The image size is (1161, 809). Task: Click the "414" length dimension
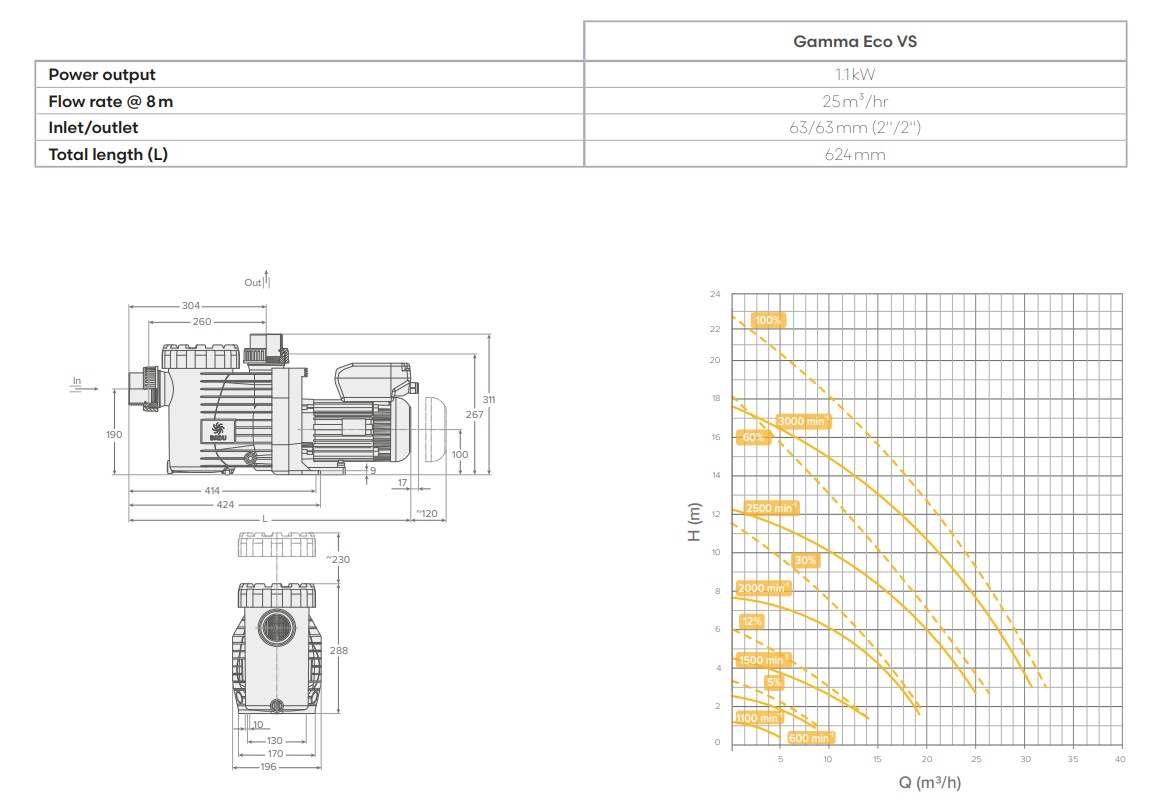coord(213,491)
